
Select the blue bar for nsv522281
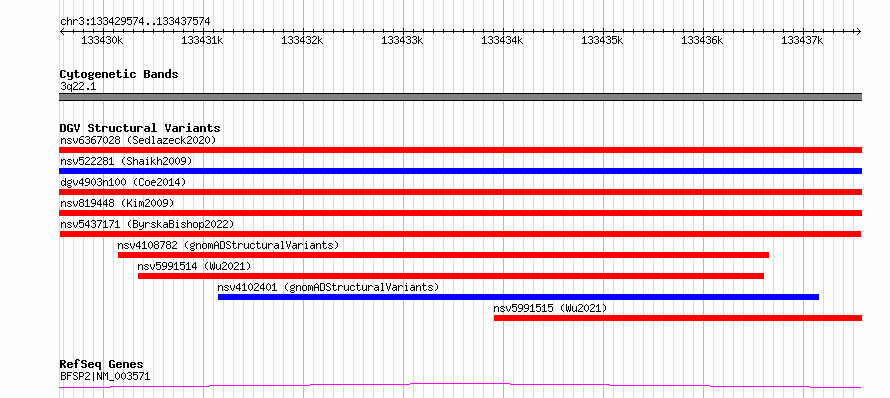[x=460, y=171]
